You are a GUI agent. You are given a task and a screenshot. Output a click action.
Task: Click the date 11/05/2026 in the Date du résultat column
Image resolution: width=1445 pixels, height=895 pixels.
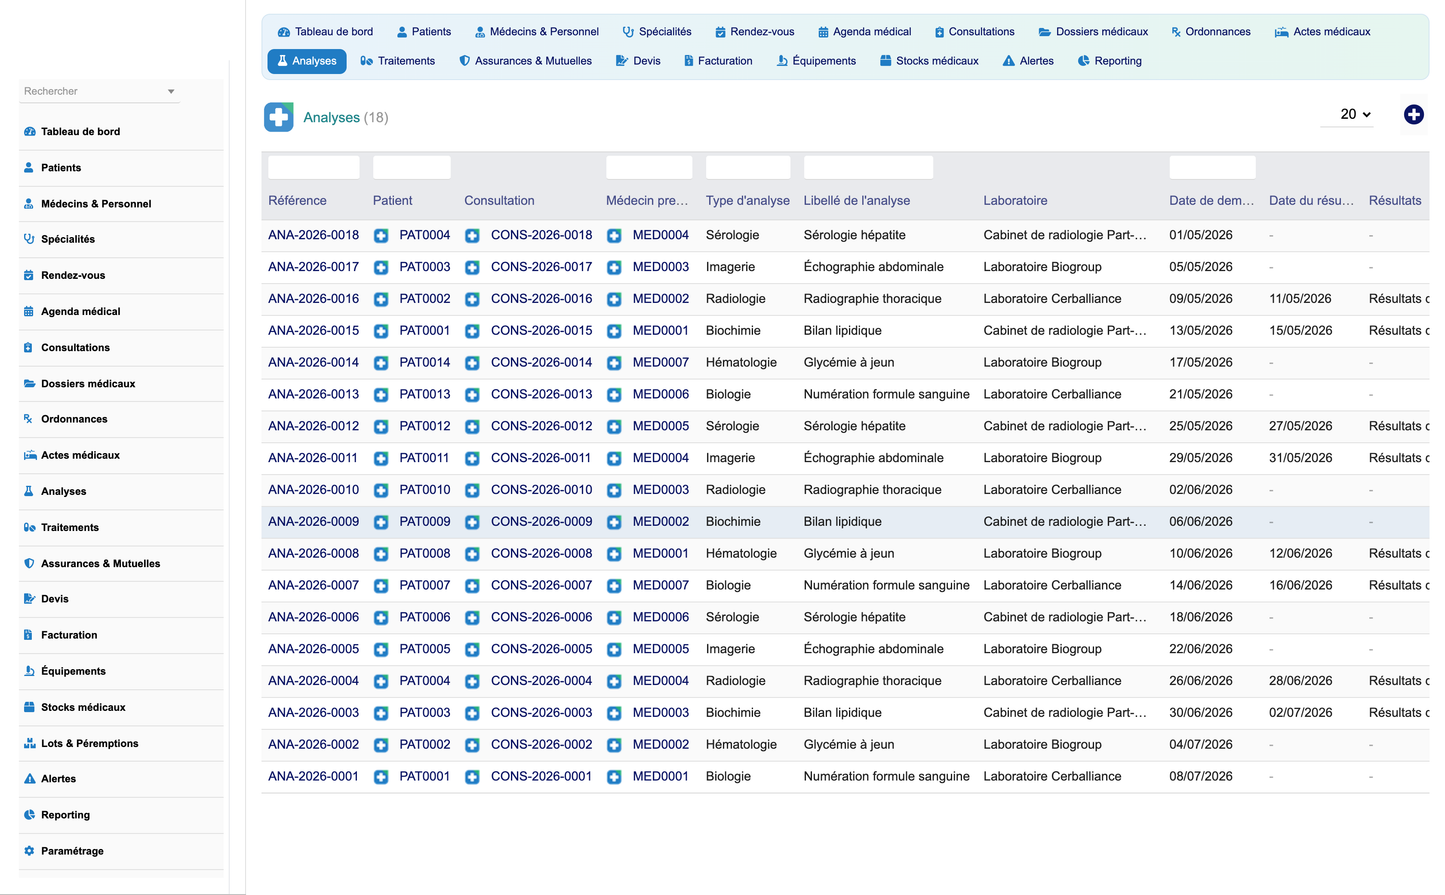(x=1300, y=299)
